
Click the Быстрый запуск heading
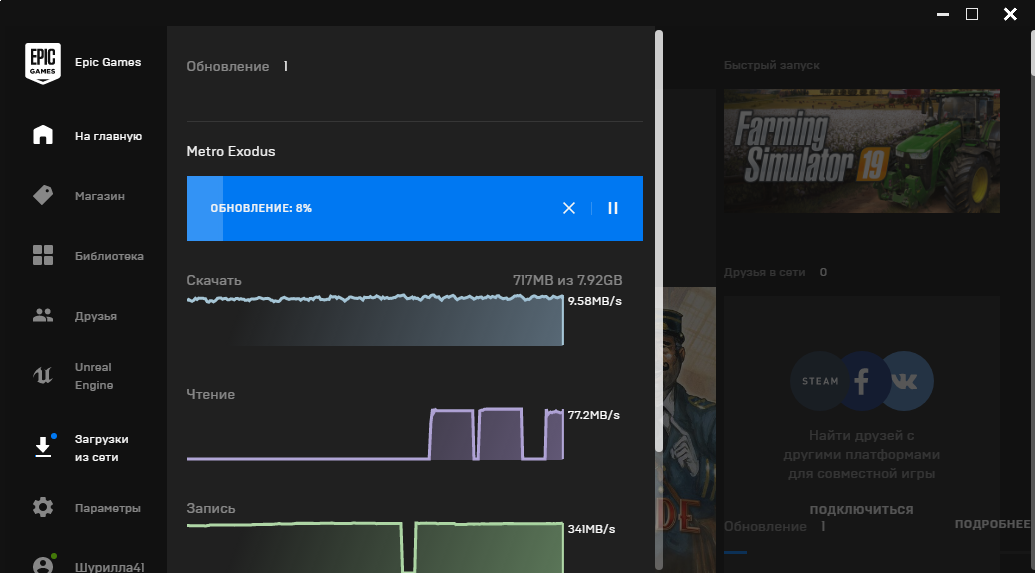tap(772, 65)
